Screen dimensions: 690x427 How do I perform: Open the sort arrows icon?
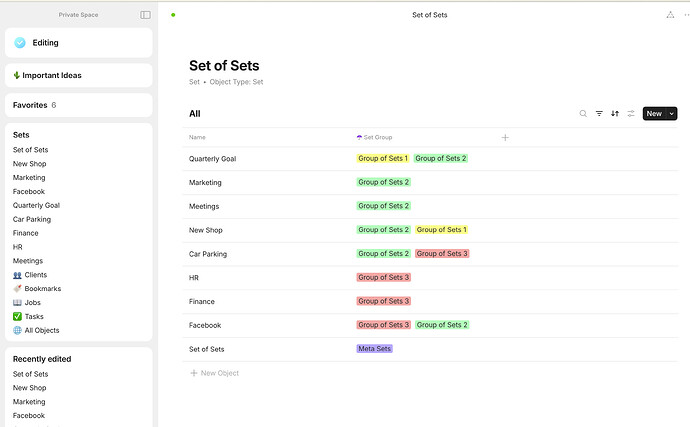[x=615, y=114]
